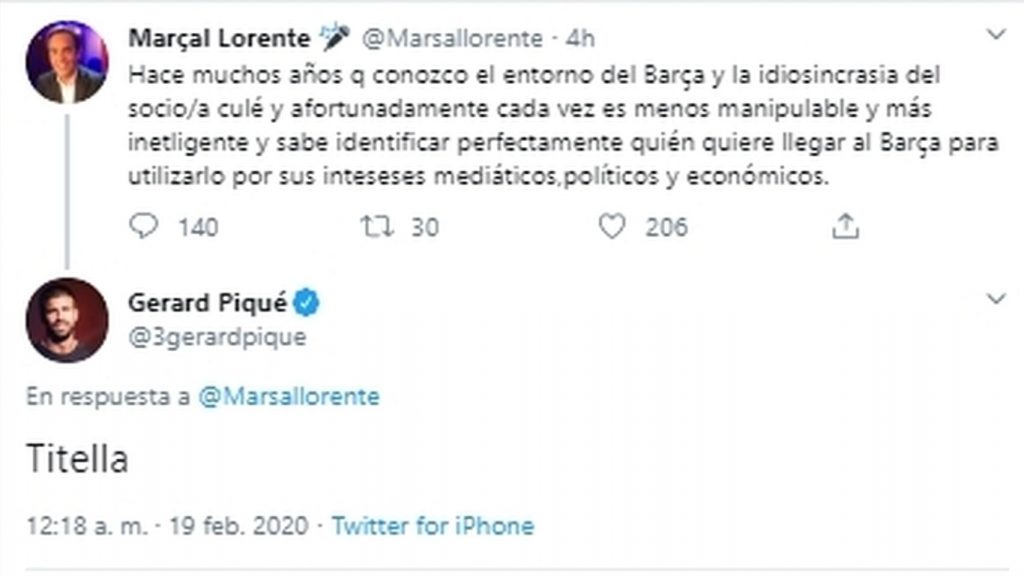Like the tweet with the heart icon
This screenshot has height=576, width=1024.
coord(611,227)
